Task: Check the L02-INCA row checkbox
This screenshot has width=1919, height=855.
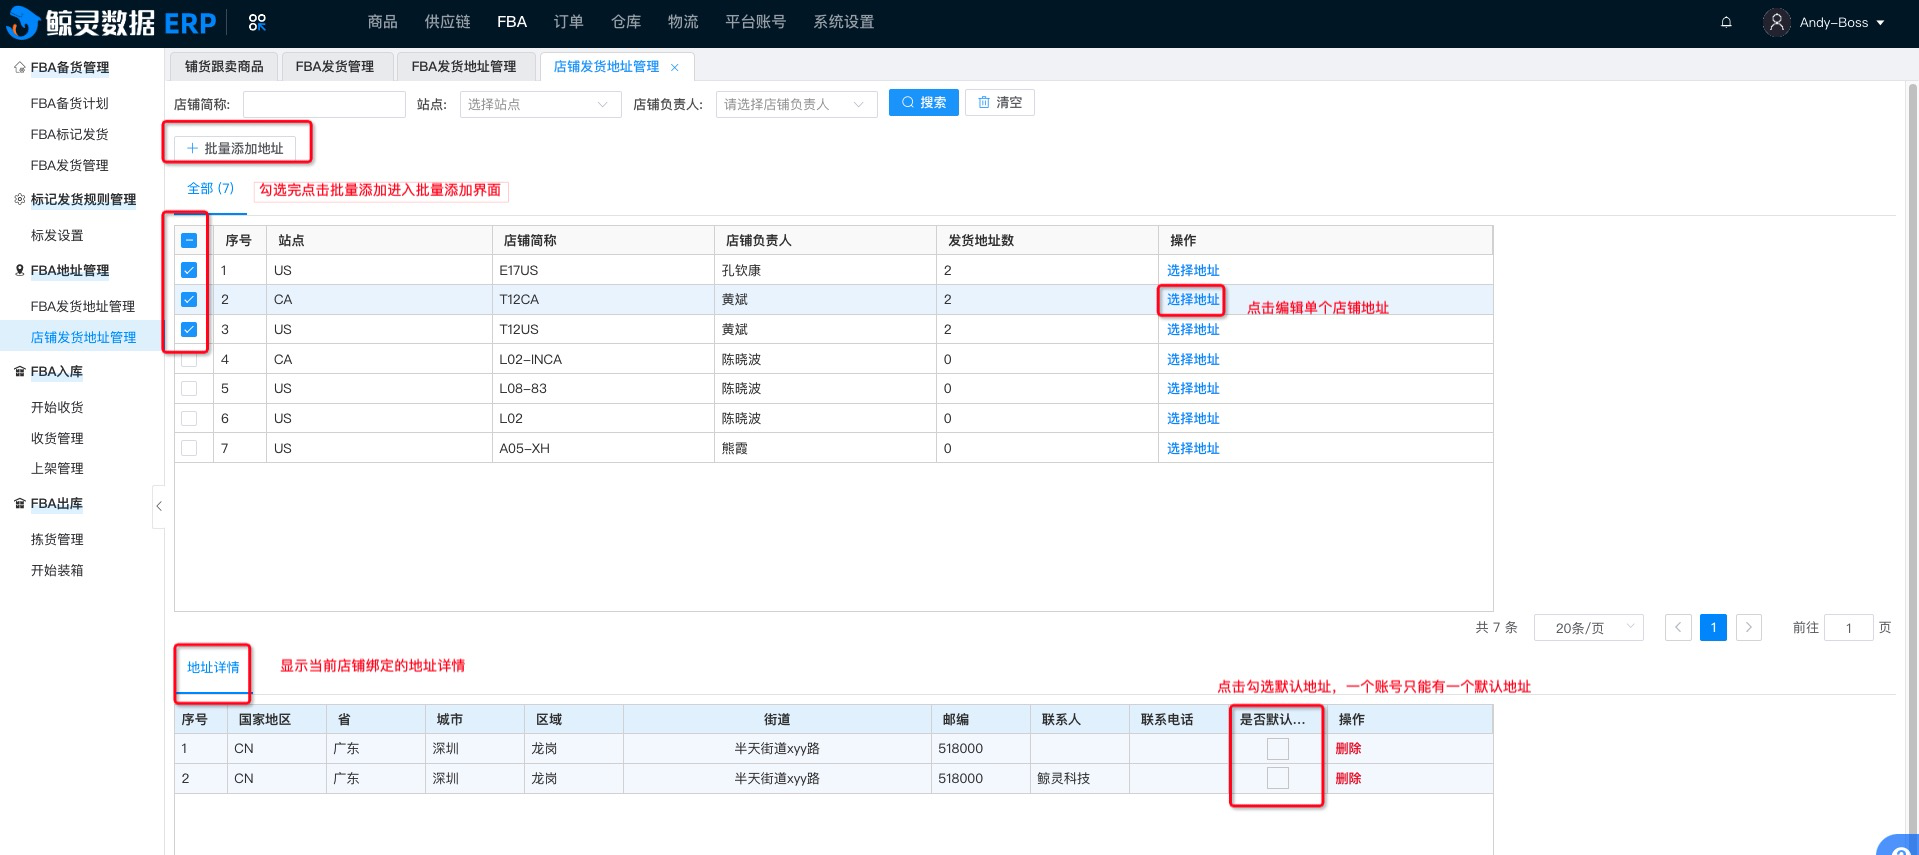Action: pyautogui.click(x=189, y=359)
